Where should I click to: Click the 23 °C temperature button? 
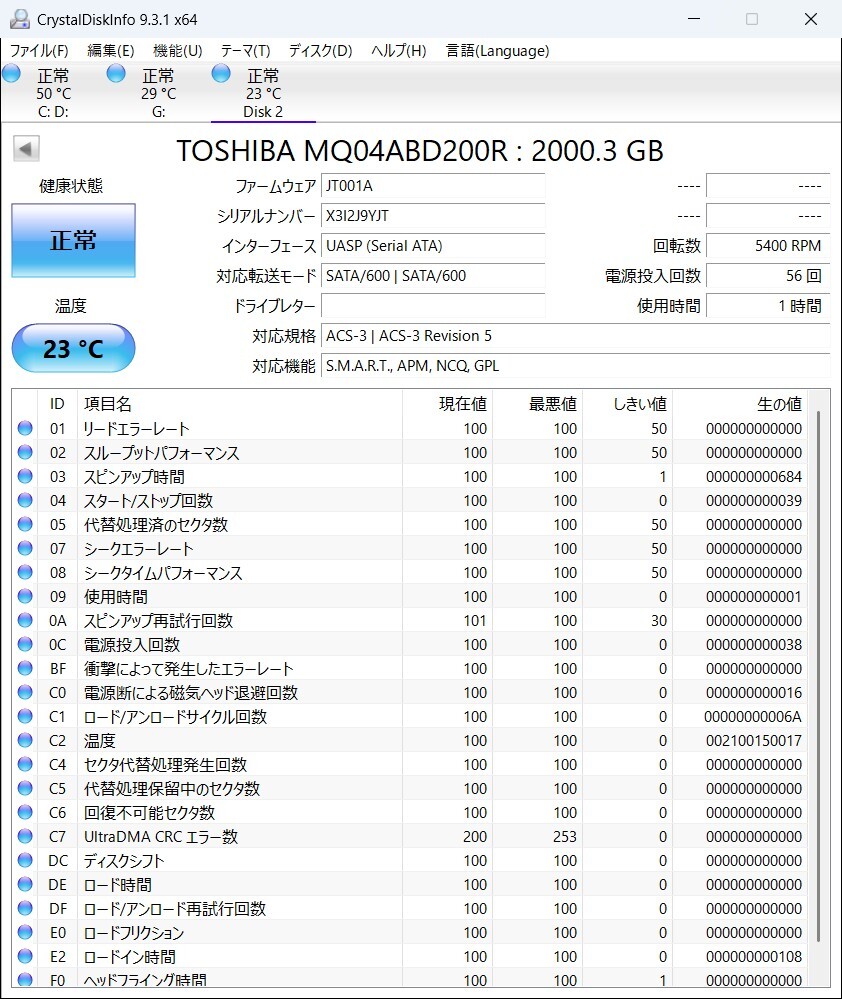(73, 348)
